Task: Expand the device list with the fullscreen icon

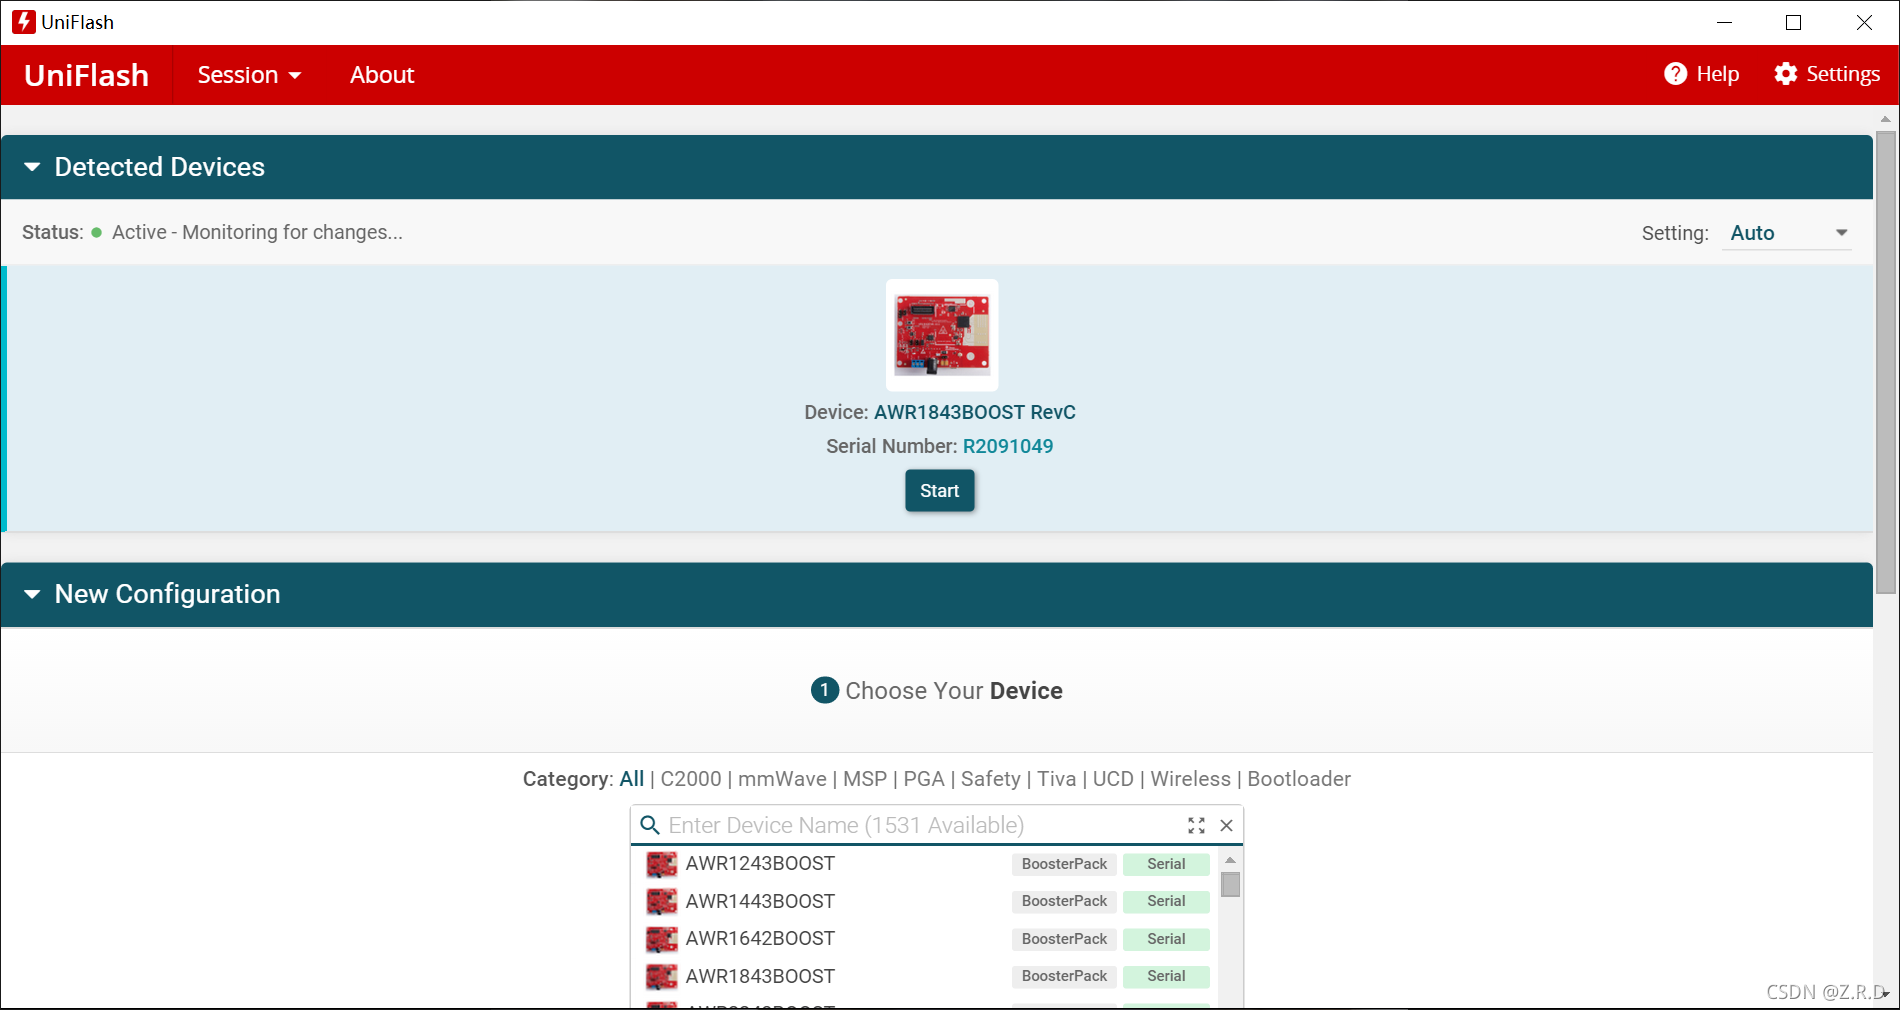Action: pos(1196,825)
